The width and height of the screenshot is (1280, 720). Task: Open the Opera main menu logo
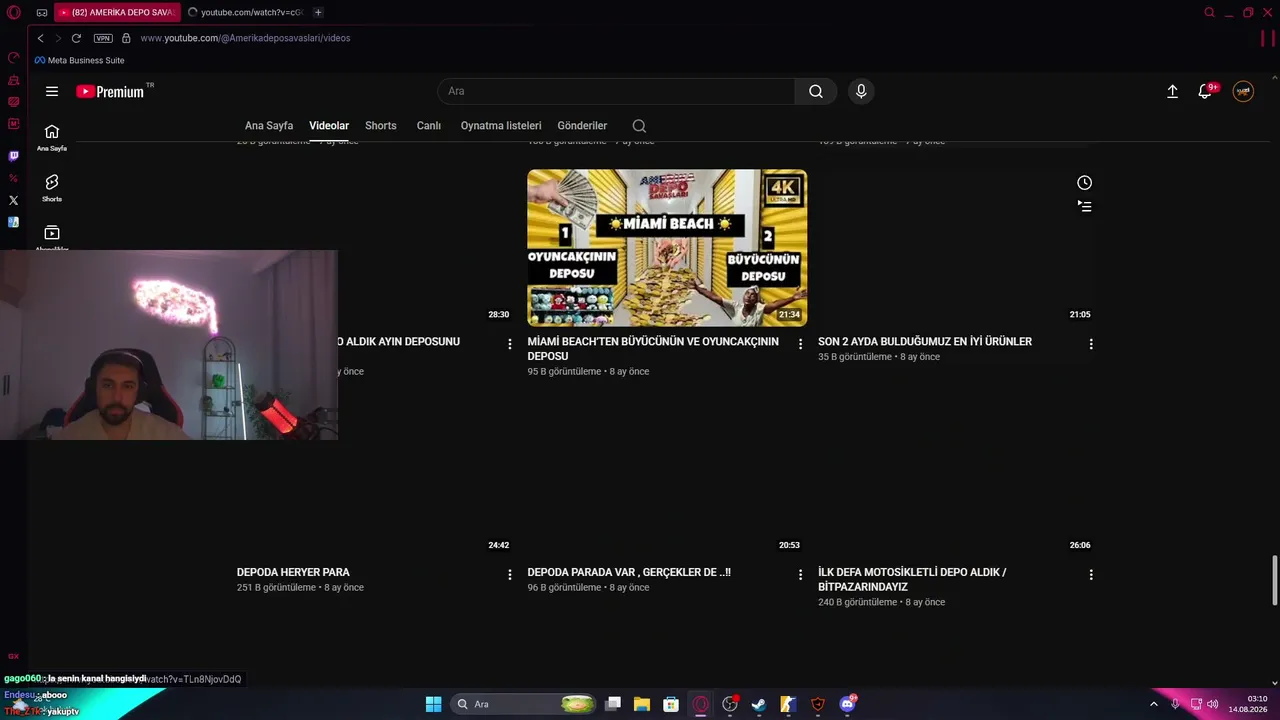(x=13, y=13)
